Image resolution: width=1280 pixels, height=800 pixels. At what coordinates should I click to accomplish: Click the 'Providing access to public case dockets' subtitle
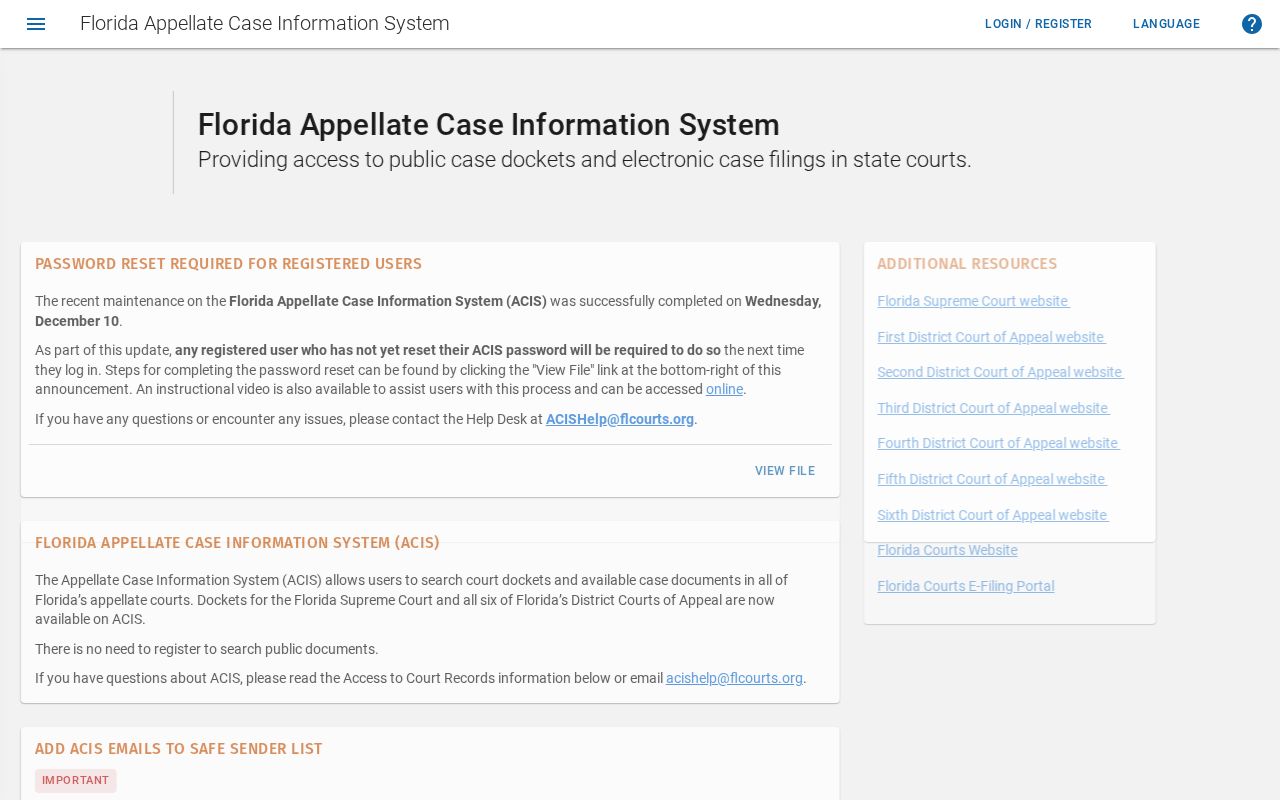pos(584,160)
